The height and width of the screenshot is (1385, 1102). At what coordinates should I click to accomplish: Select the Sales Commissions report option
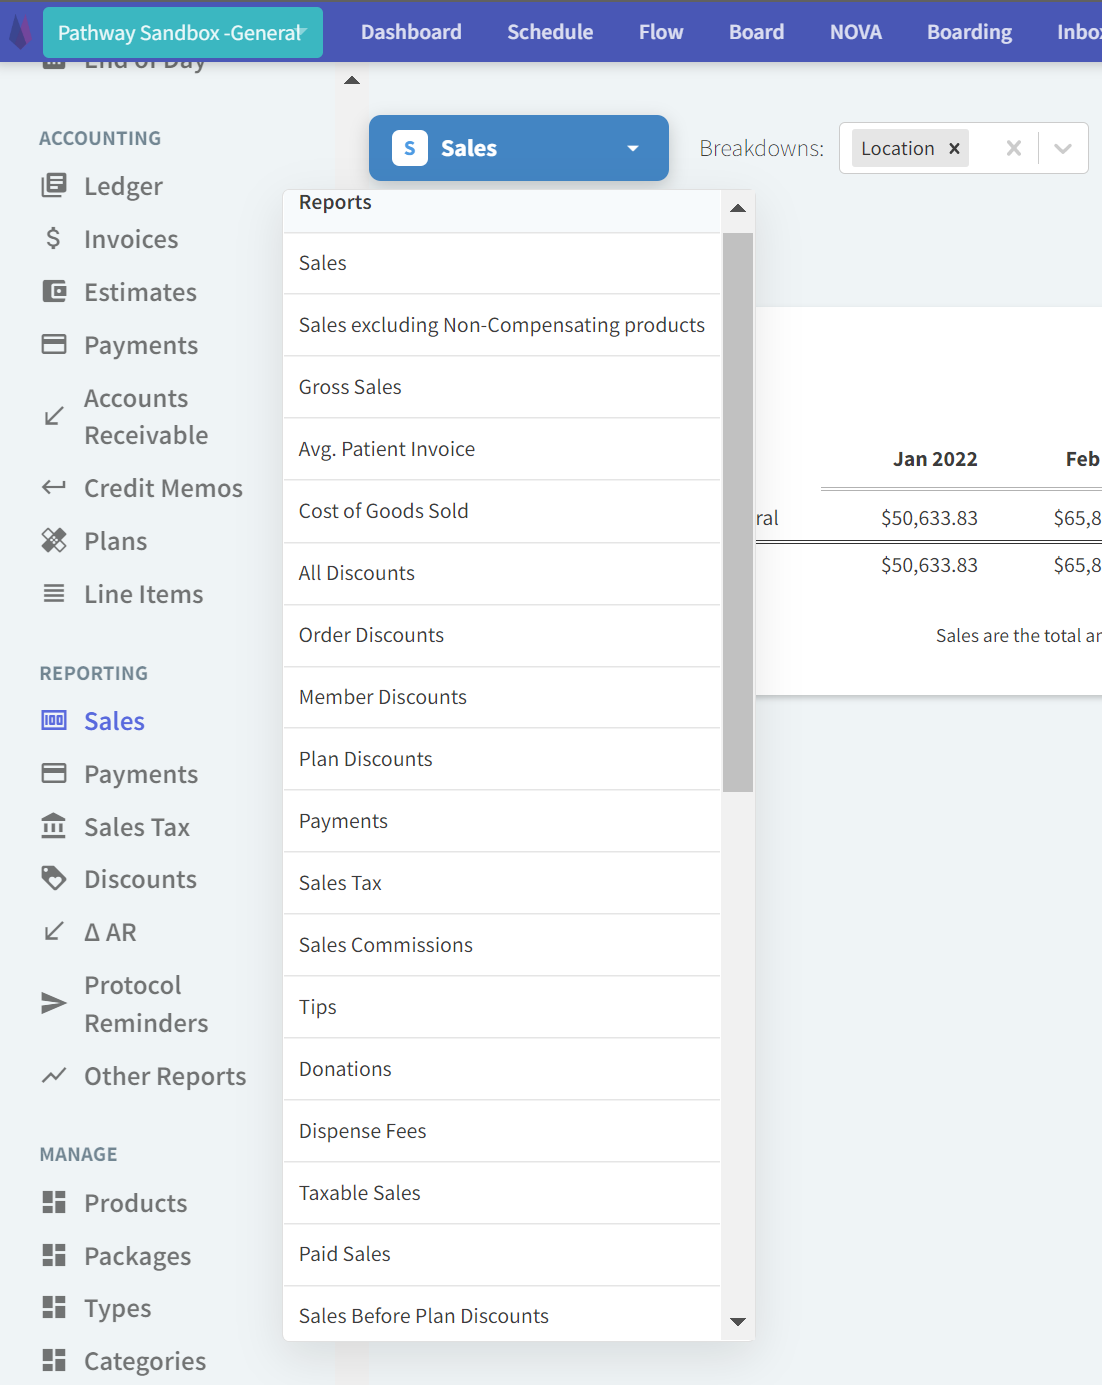click(x=385, y=945)
